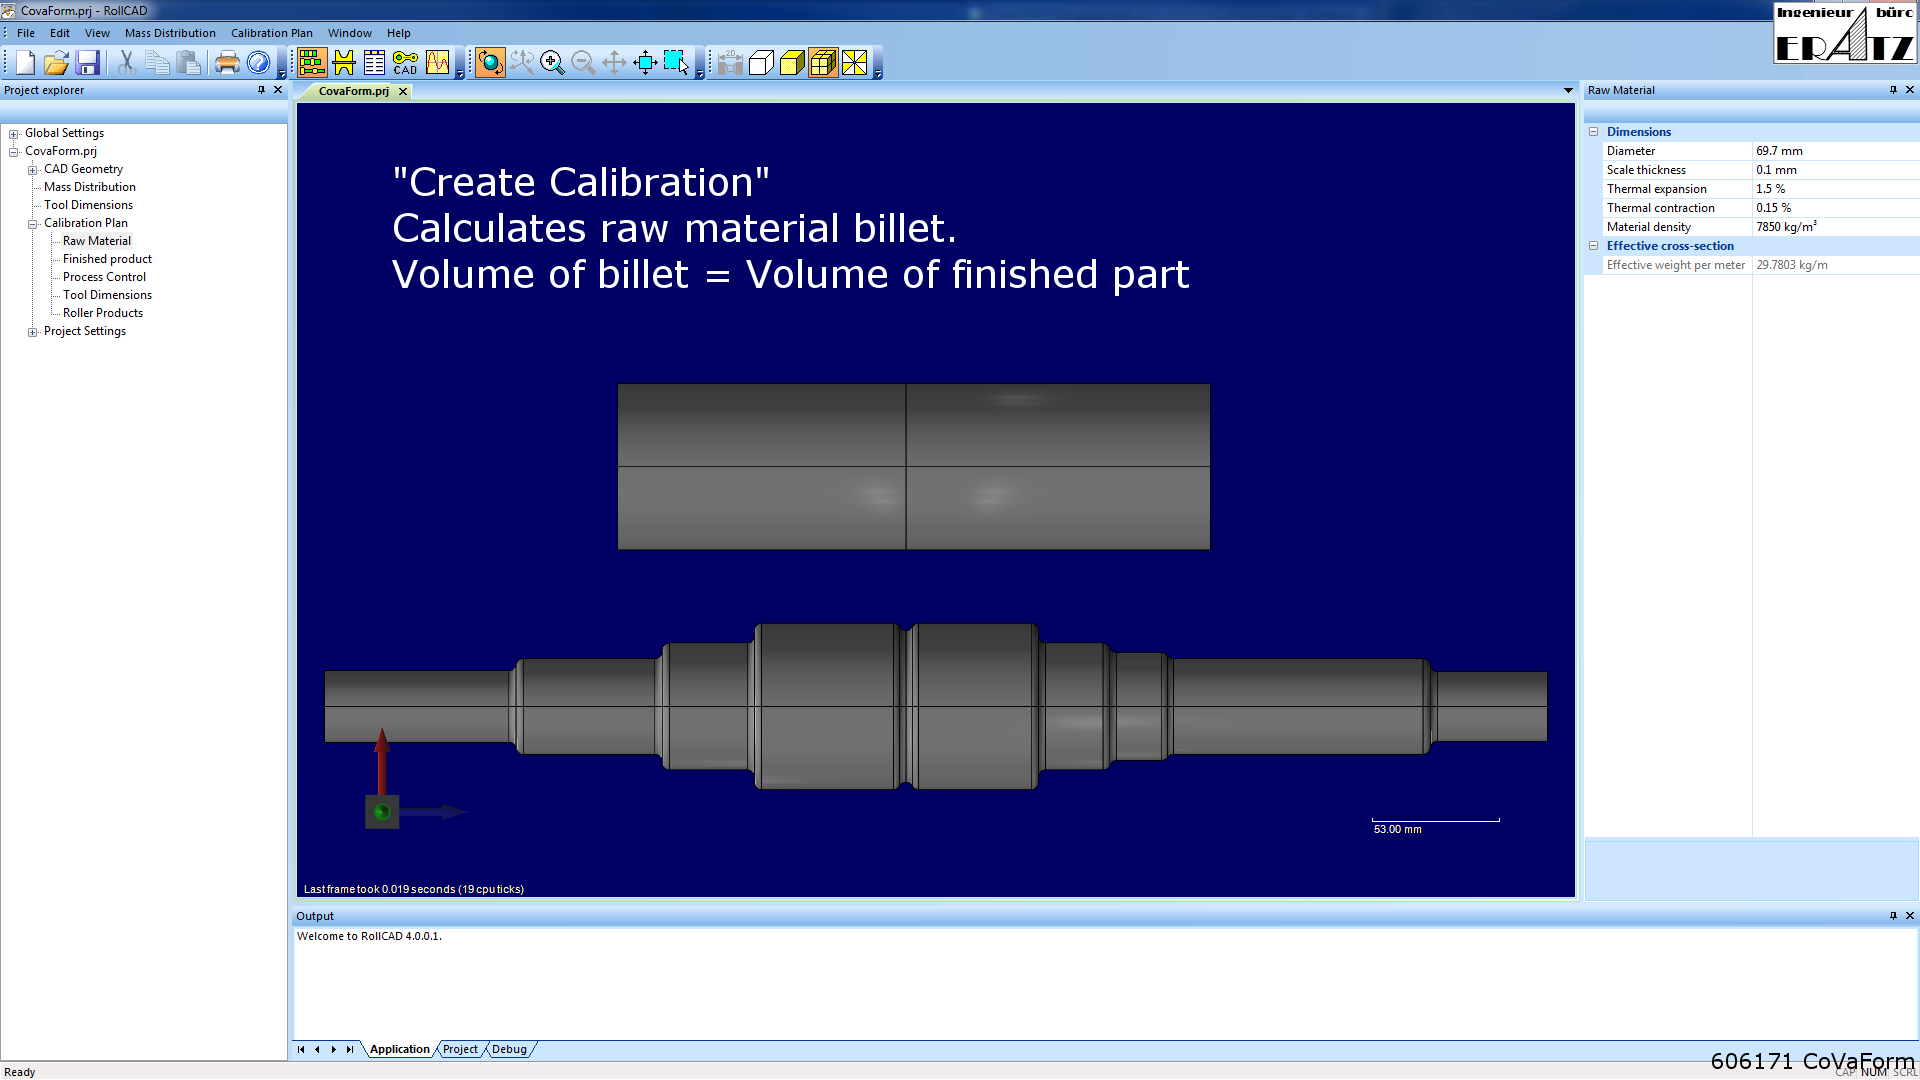Click the 2D dimension view icon
The image size is (1920, 1080).
pyautogui.click(x=730, y=63)
